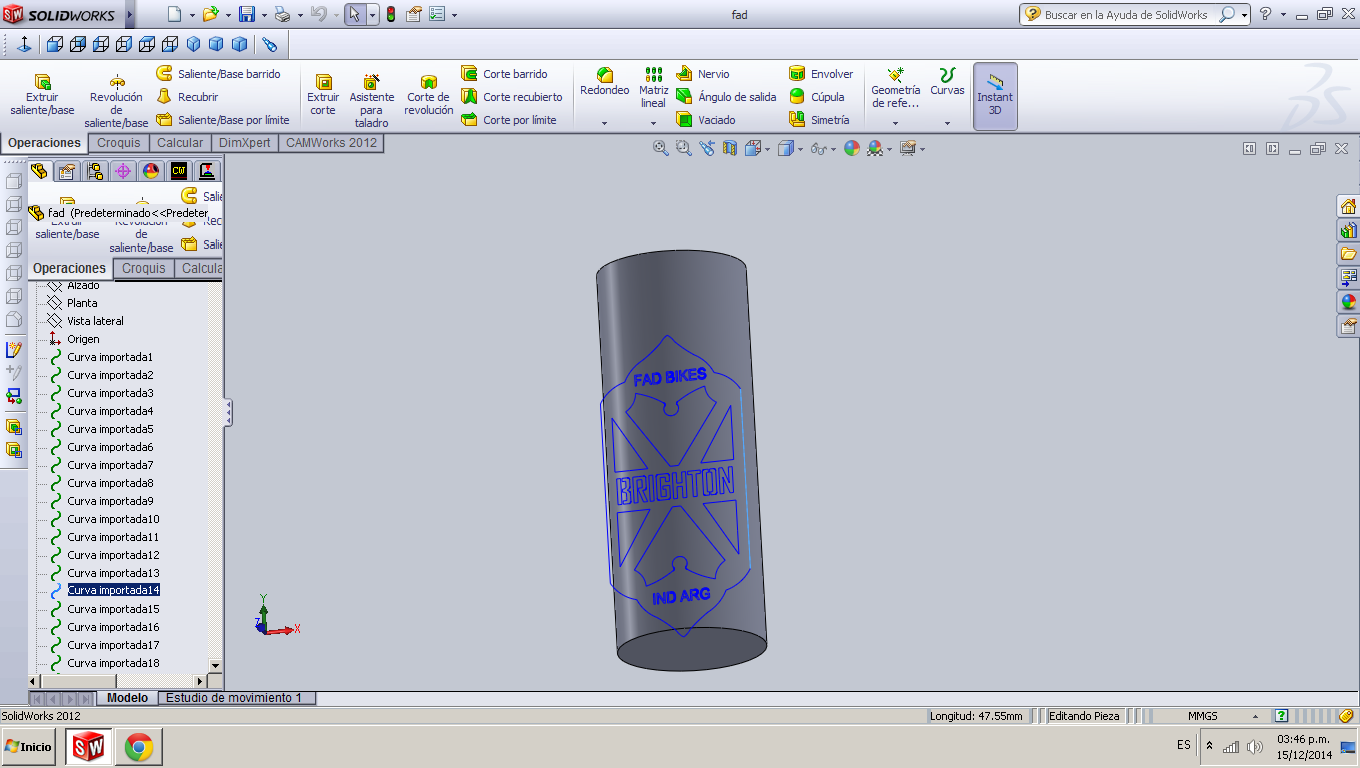
Task: Expand the Matriz lineal dropdown arrow
Action: (653, 123)
